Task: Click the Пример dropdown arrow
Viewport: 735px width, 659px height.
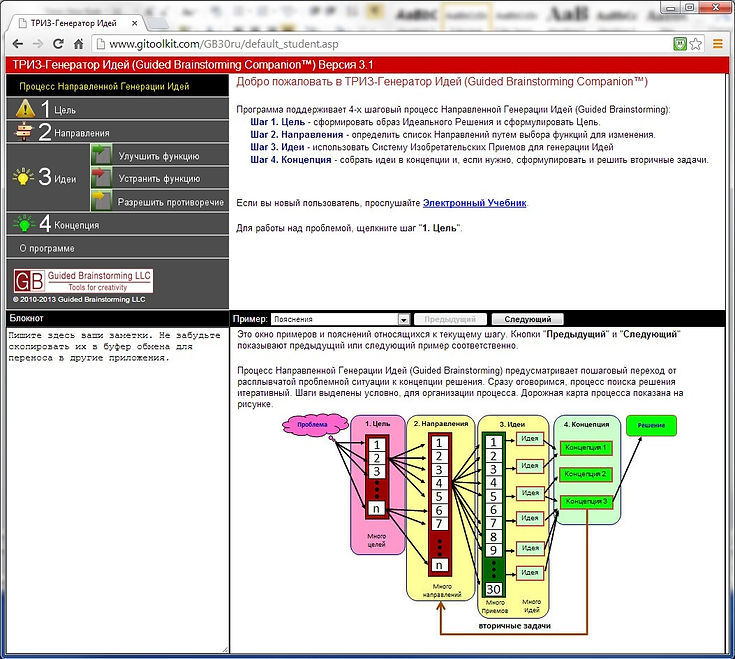Action: click(404, 320)
